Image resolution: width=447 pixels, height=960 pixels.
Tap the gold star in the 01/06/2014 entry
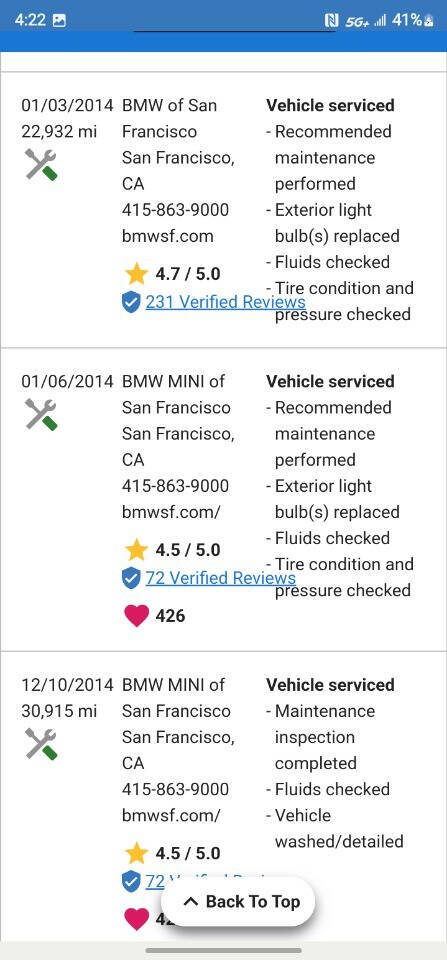tap(136, 550)
